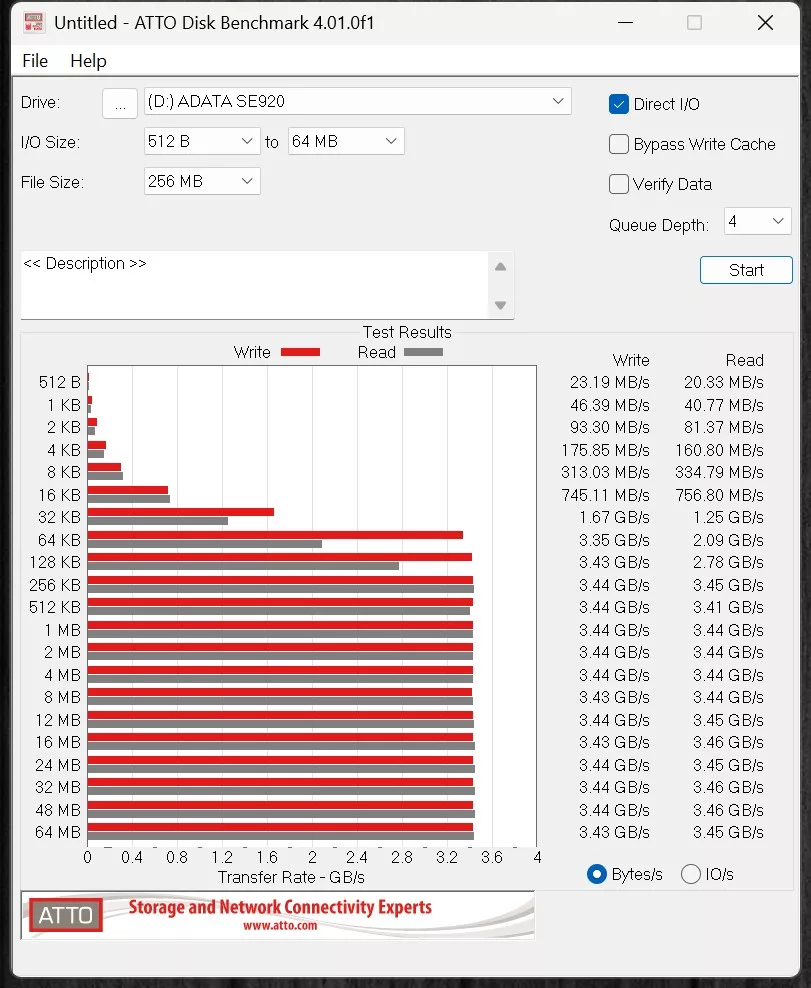Open the File menu
Screen dimensions: 811x988
tap(35, 61)
